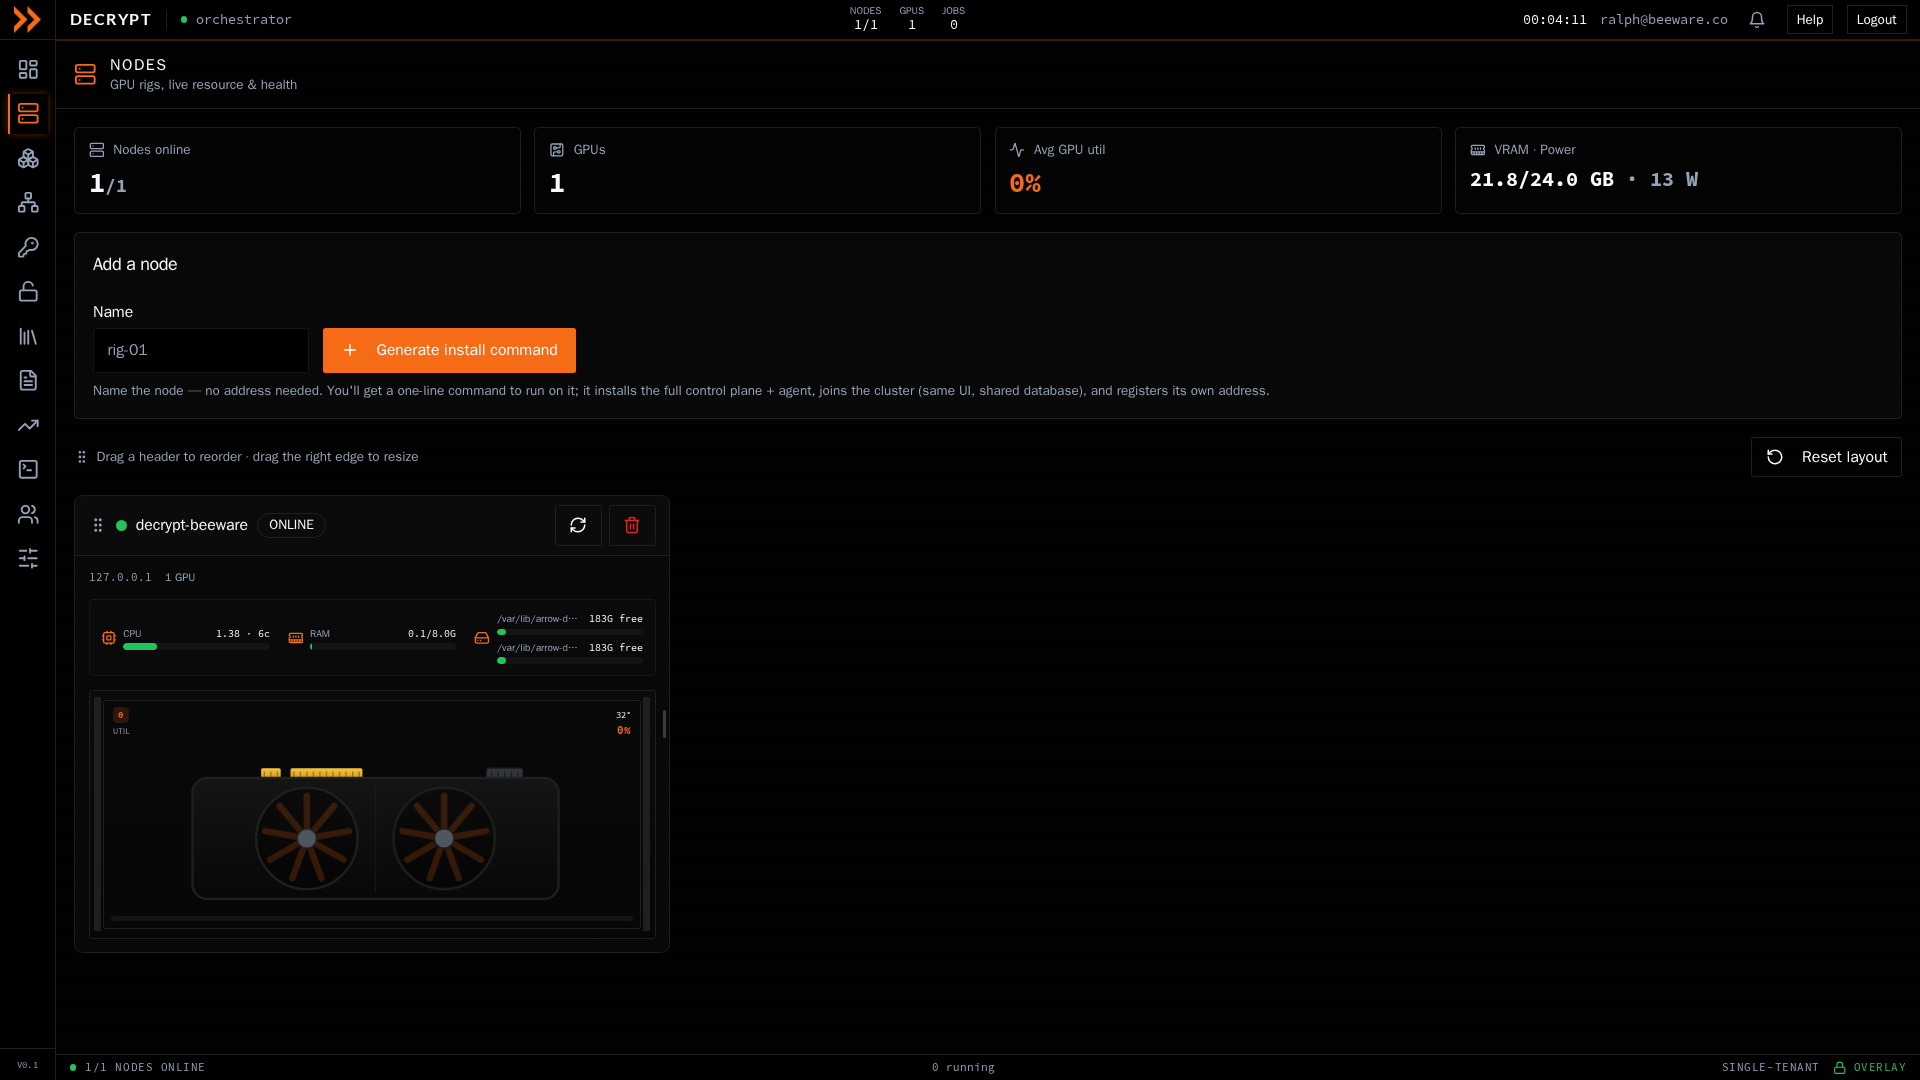1920x1080 pixels.
Task: Click the GPU 0 index badge
Action: (121, 715)
